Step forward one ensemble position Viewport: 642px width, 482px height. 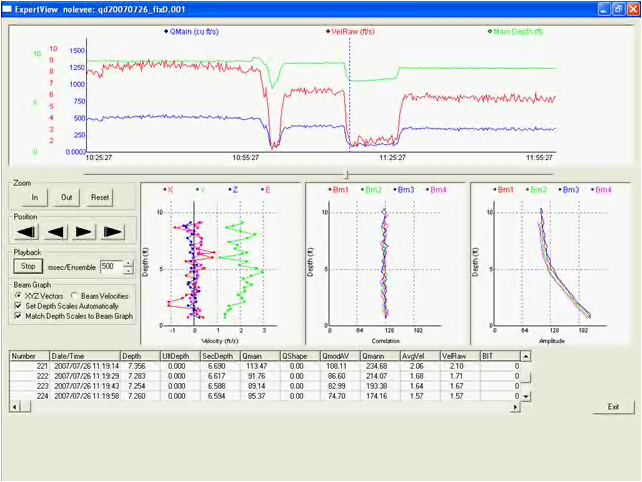click(84, 232)
